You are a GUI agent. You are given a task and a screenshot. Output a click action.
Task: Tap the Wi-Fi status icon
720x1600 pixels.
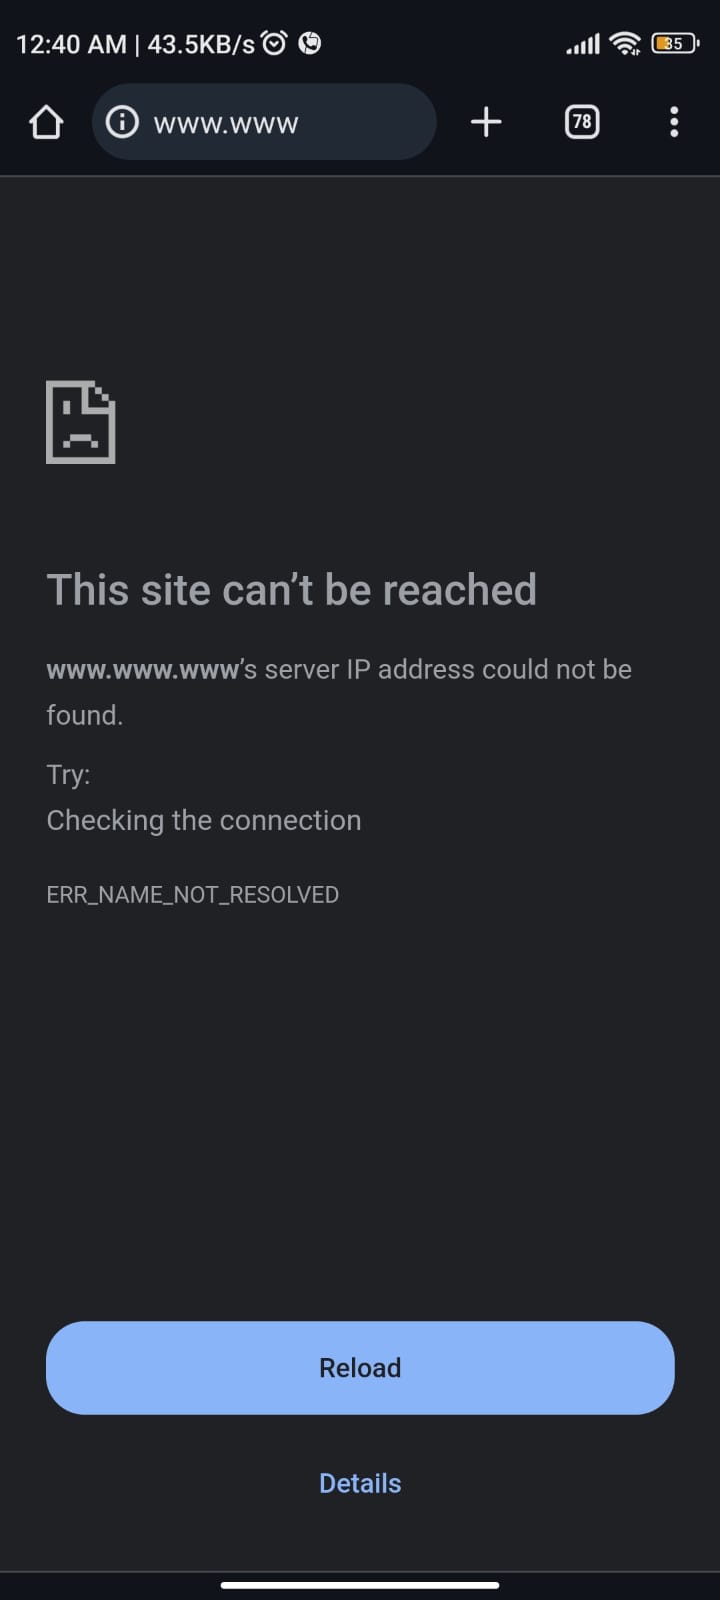coord(625,43)
